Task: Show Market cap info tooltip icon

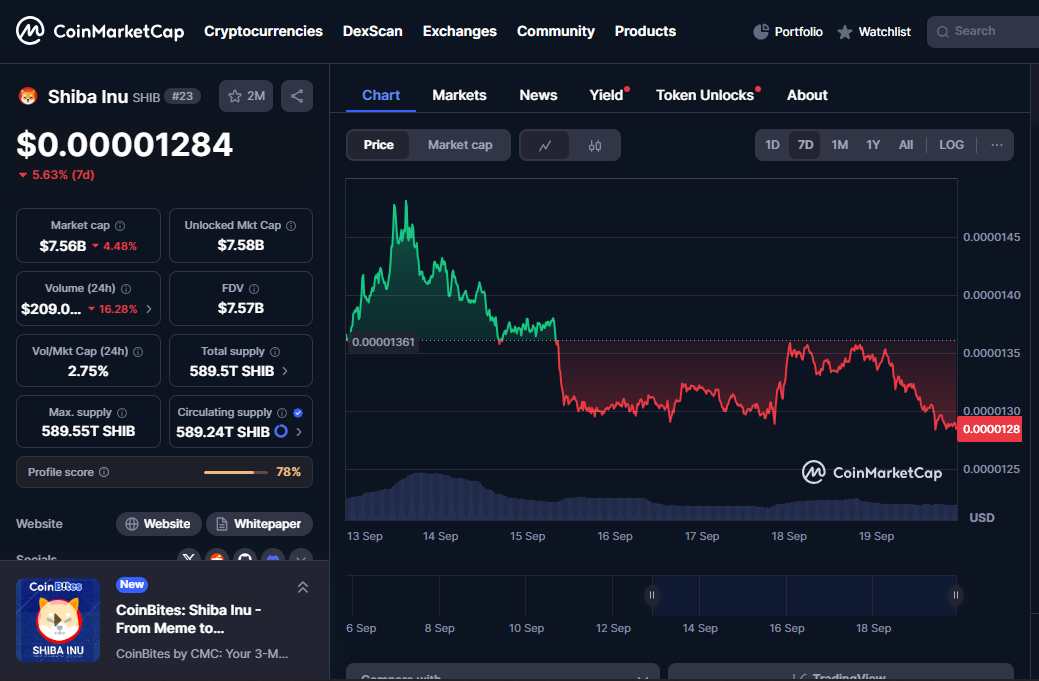Action: (120, 226)
